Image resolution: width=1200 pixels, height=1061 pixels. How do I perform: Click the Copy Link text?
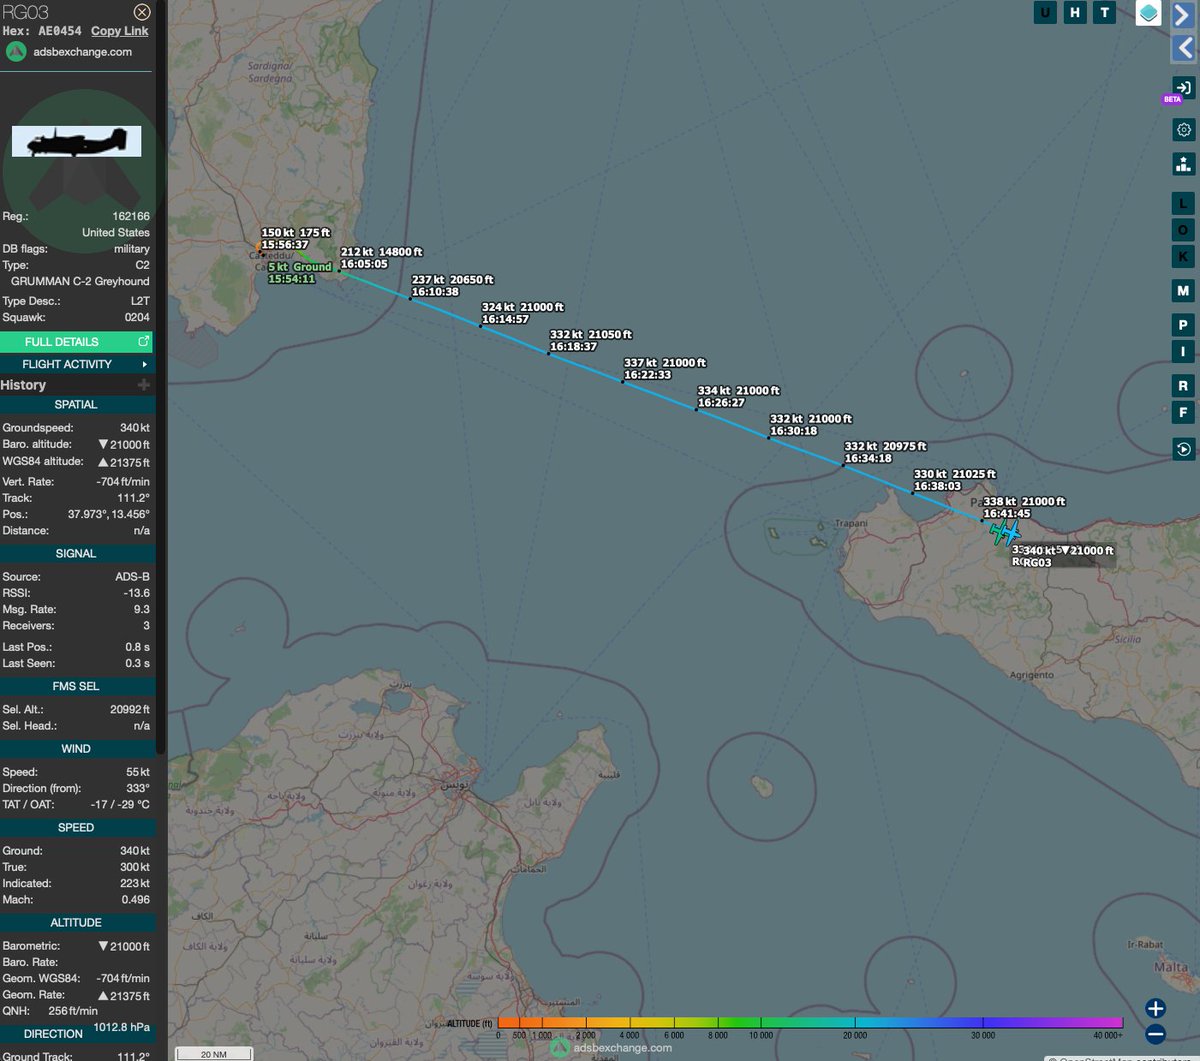pos(119,31)
